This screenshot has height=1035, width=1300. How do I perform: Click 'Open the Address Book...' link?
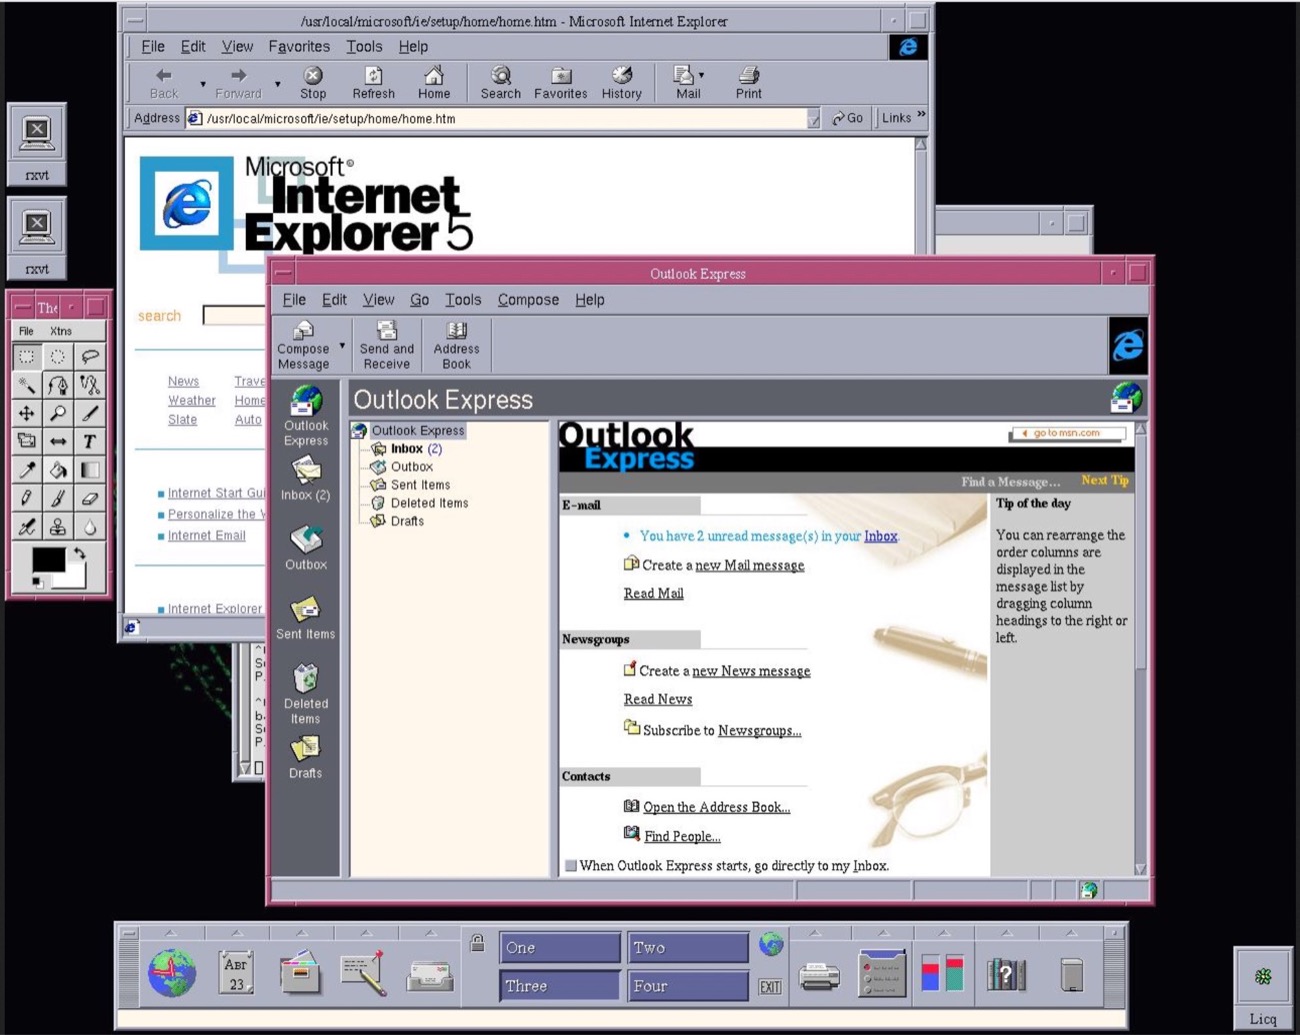click(717, 807)
